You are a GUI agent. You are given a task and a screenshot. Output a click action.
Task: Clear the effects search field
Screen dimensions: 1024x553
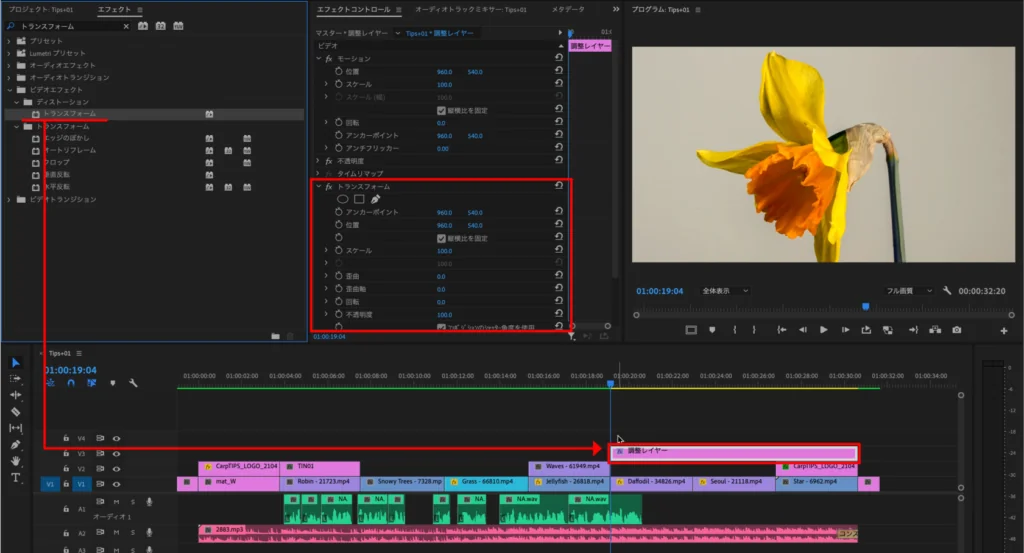tap(126, 26)
